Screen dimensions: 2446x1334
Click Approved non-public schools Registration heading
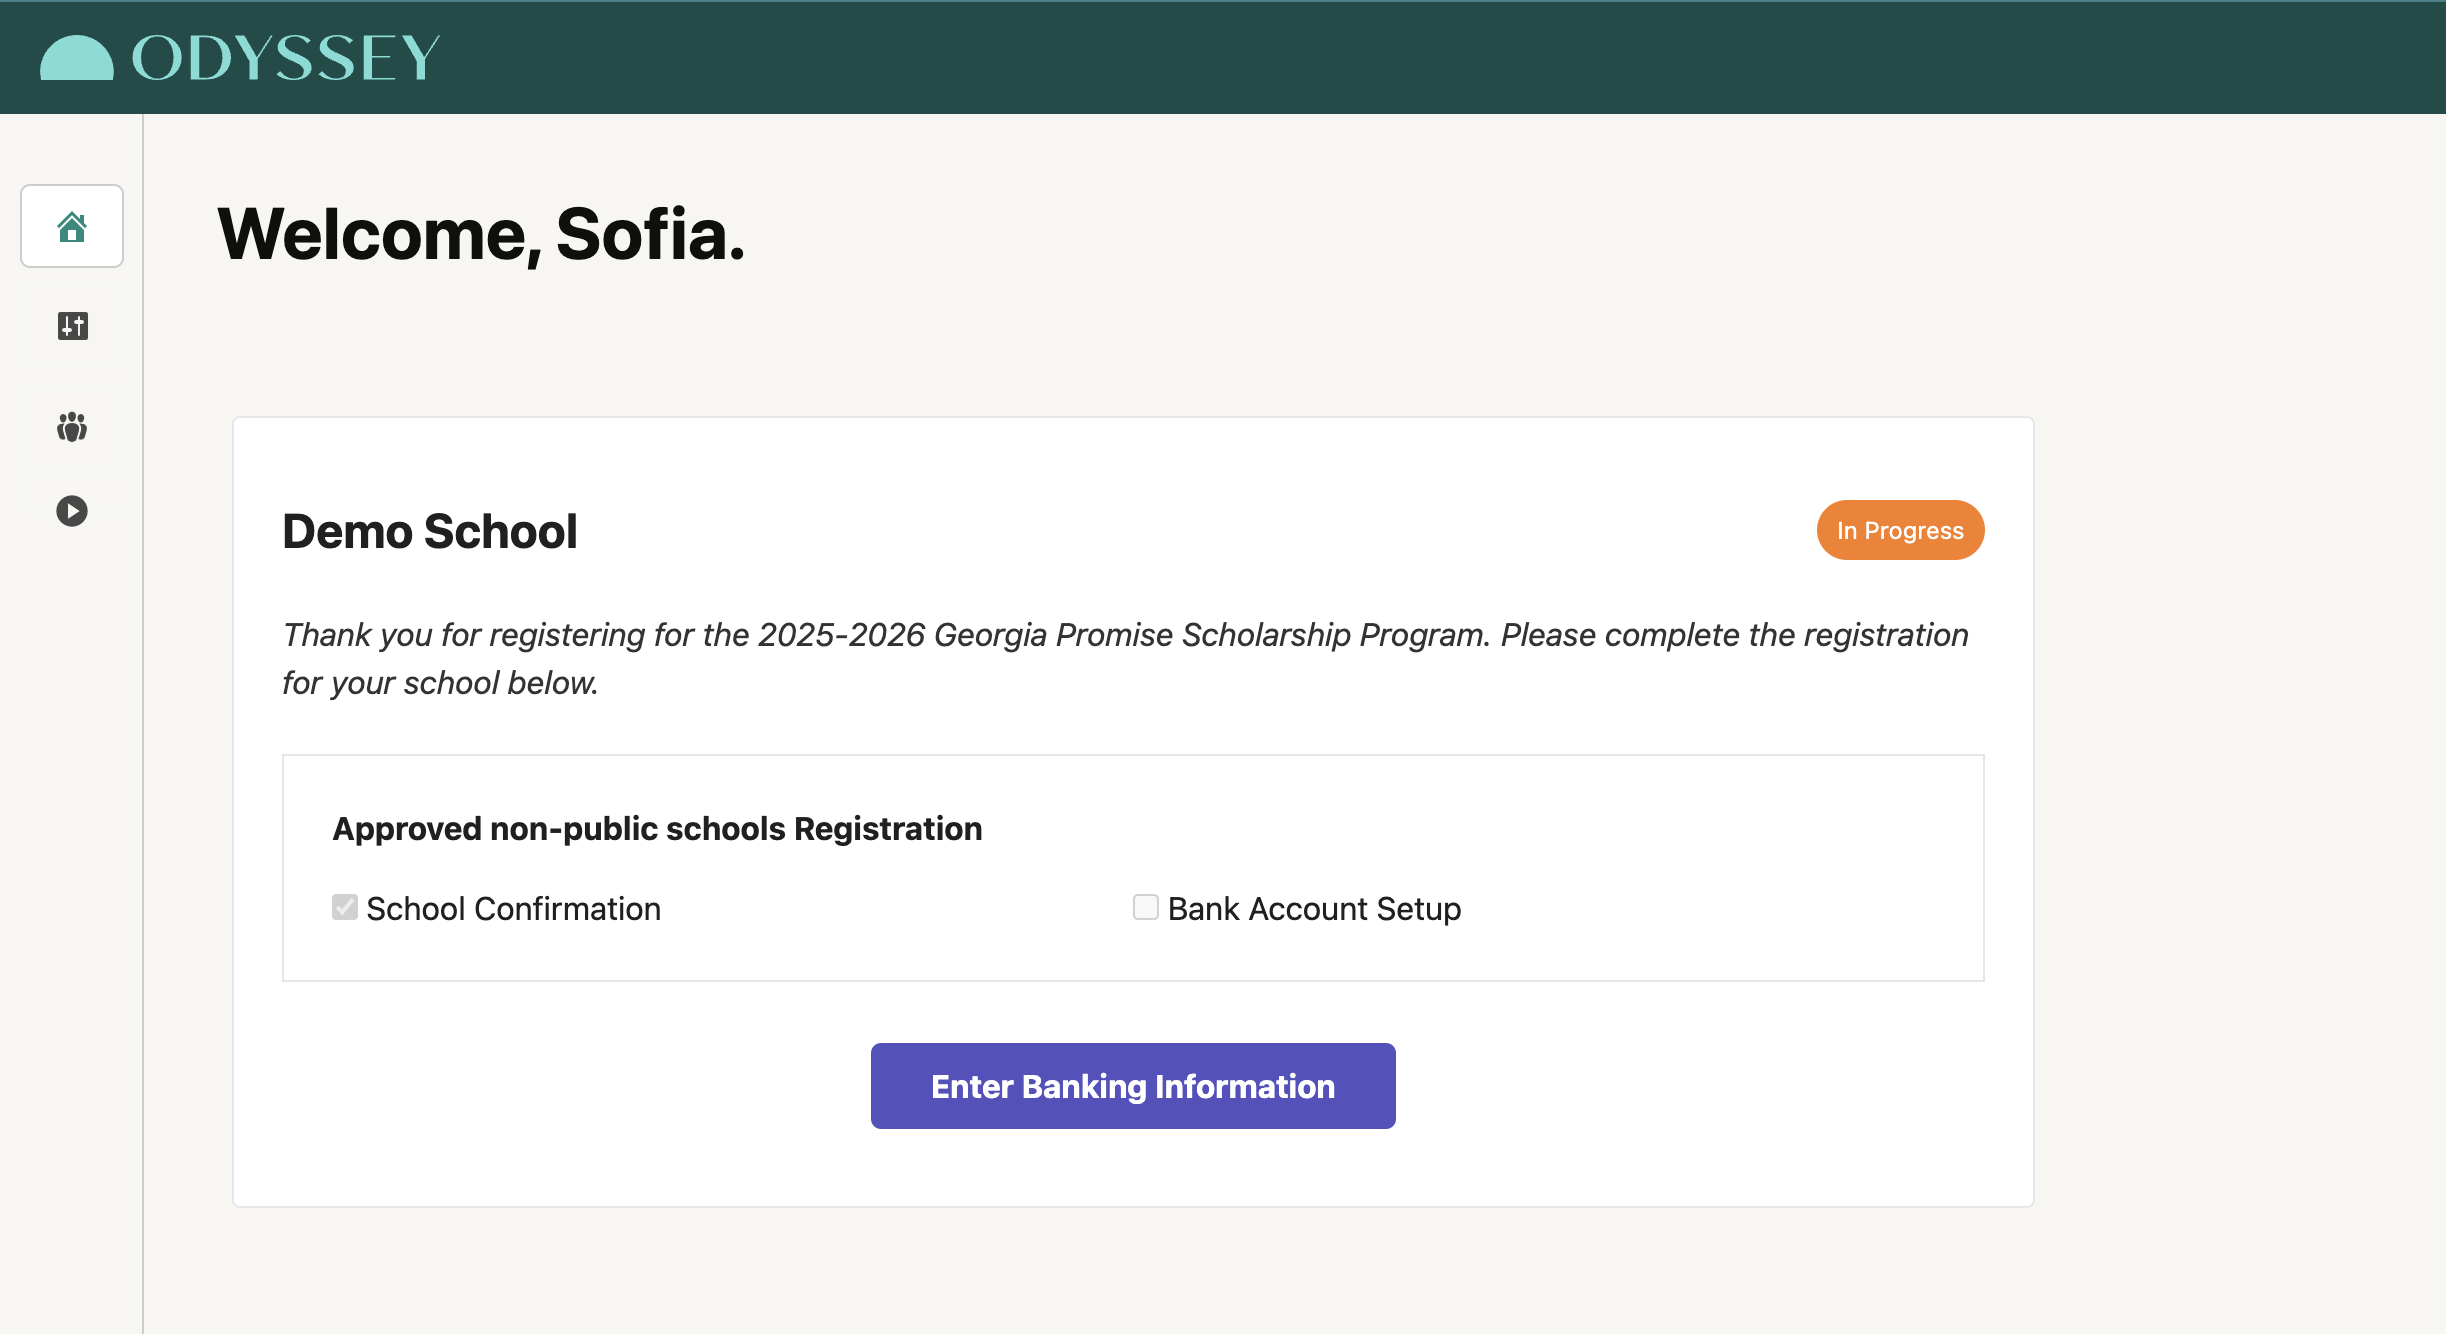(657, 829)
